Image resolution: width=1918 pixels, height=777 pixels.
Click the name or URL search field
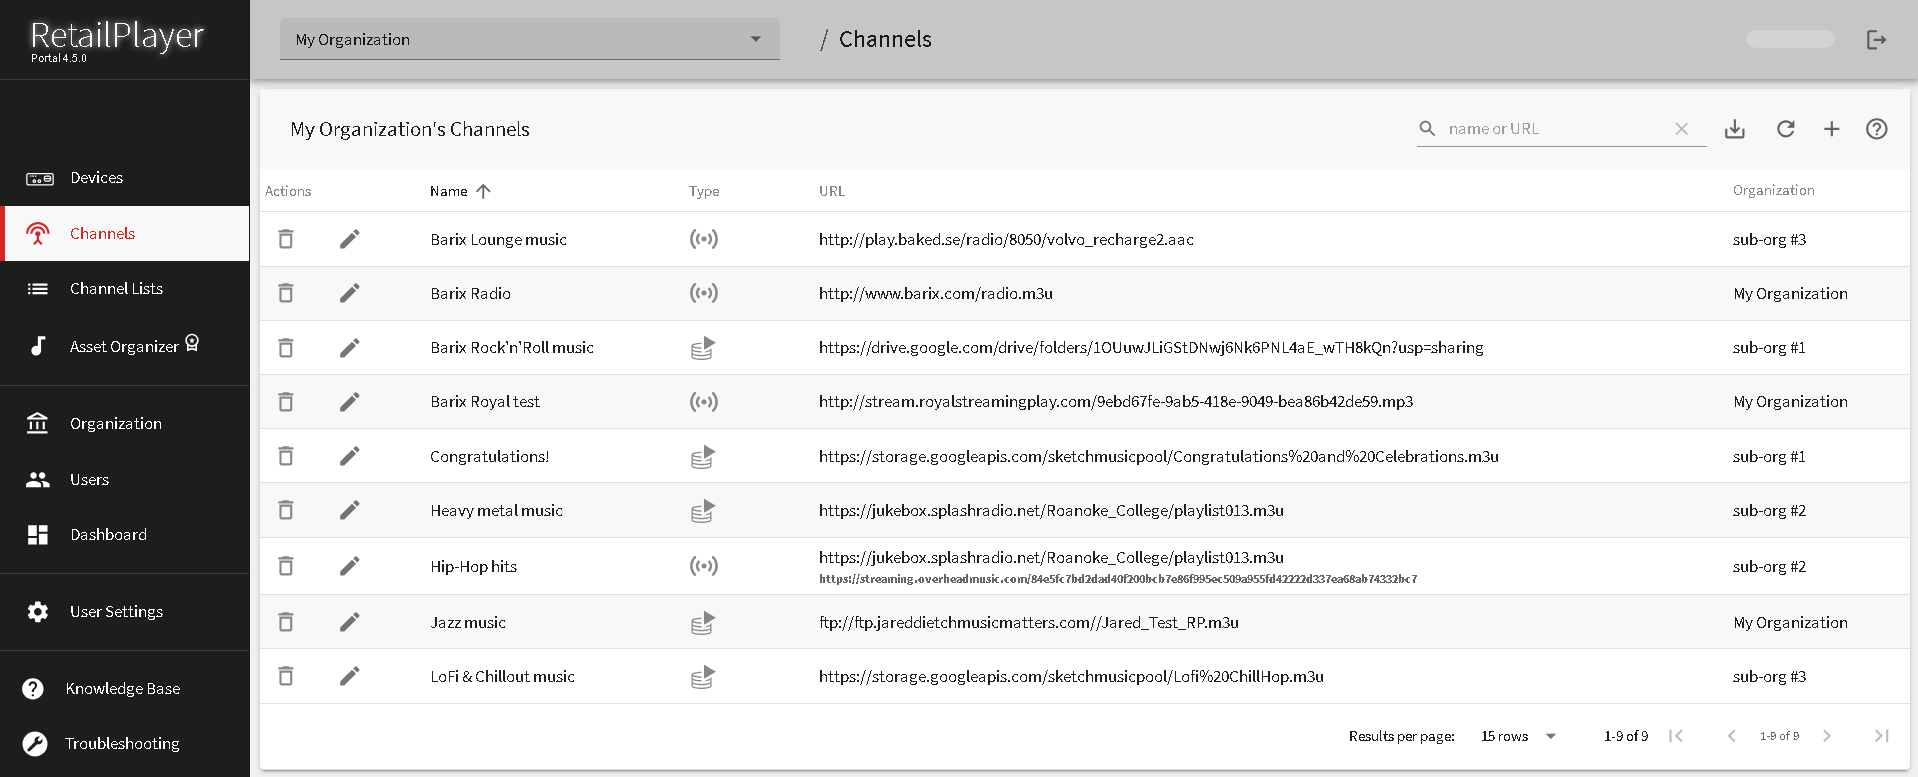(x=1553, y=129)
